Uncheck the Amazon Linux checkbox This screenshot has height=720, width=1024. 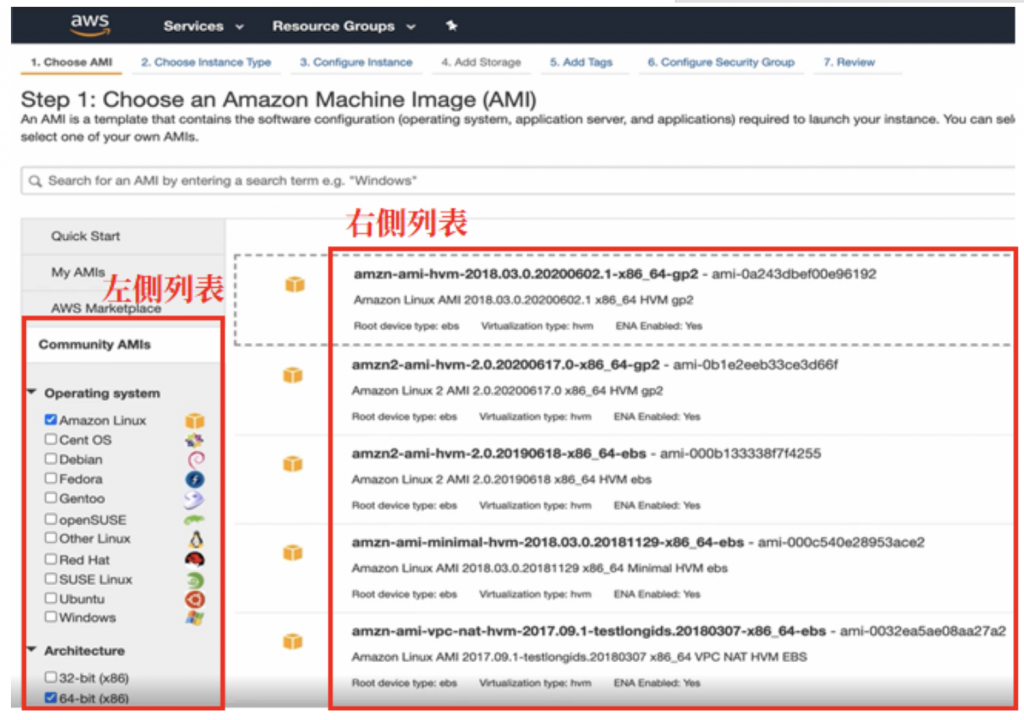click(x=51, y=419)
